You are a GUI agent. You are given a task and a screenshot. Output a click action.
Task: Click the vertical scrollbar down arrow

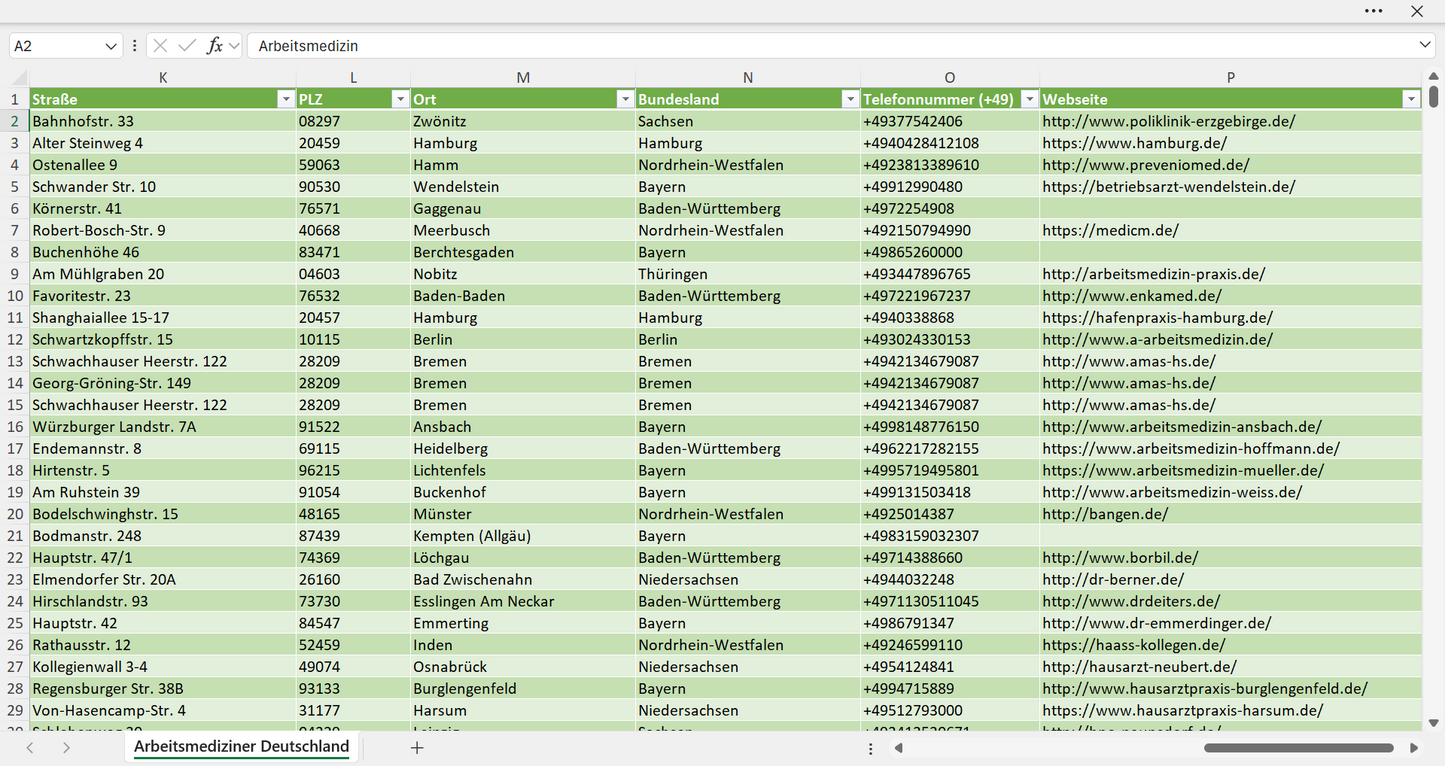1434,722
